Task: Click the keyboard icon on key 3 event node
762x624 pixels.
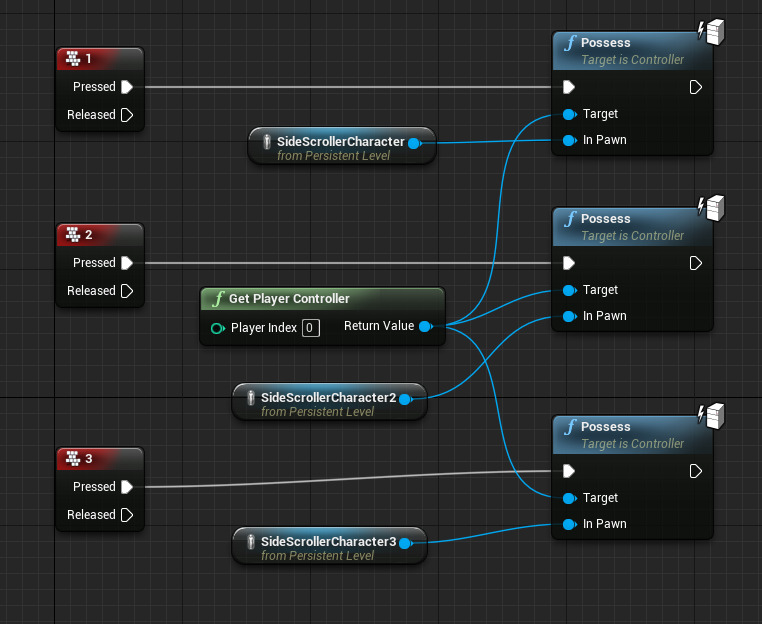Action: coord(73,458)
